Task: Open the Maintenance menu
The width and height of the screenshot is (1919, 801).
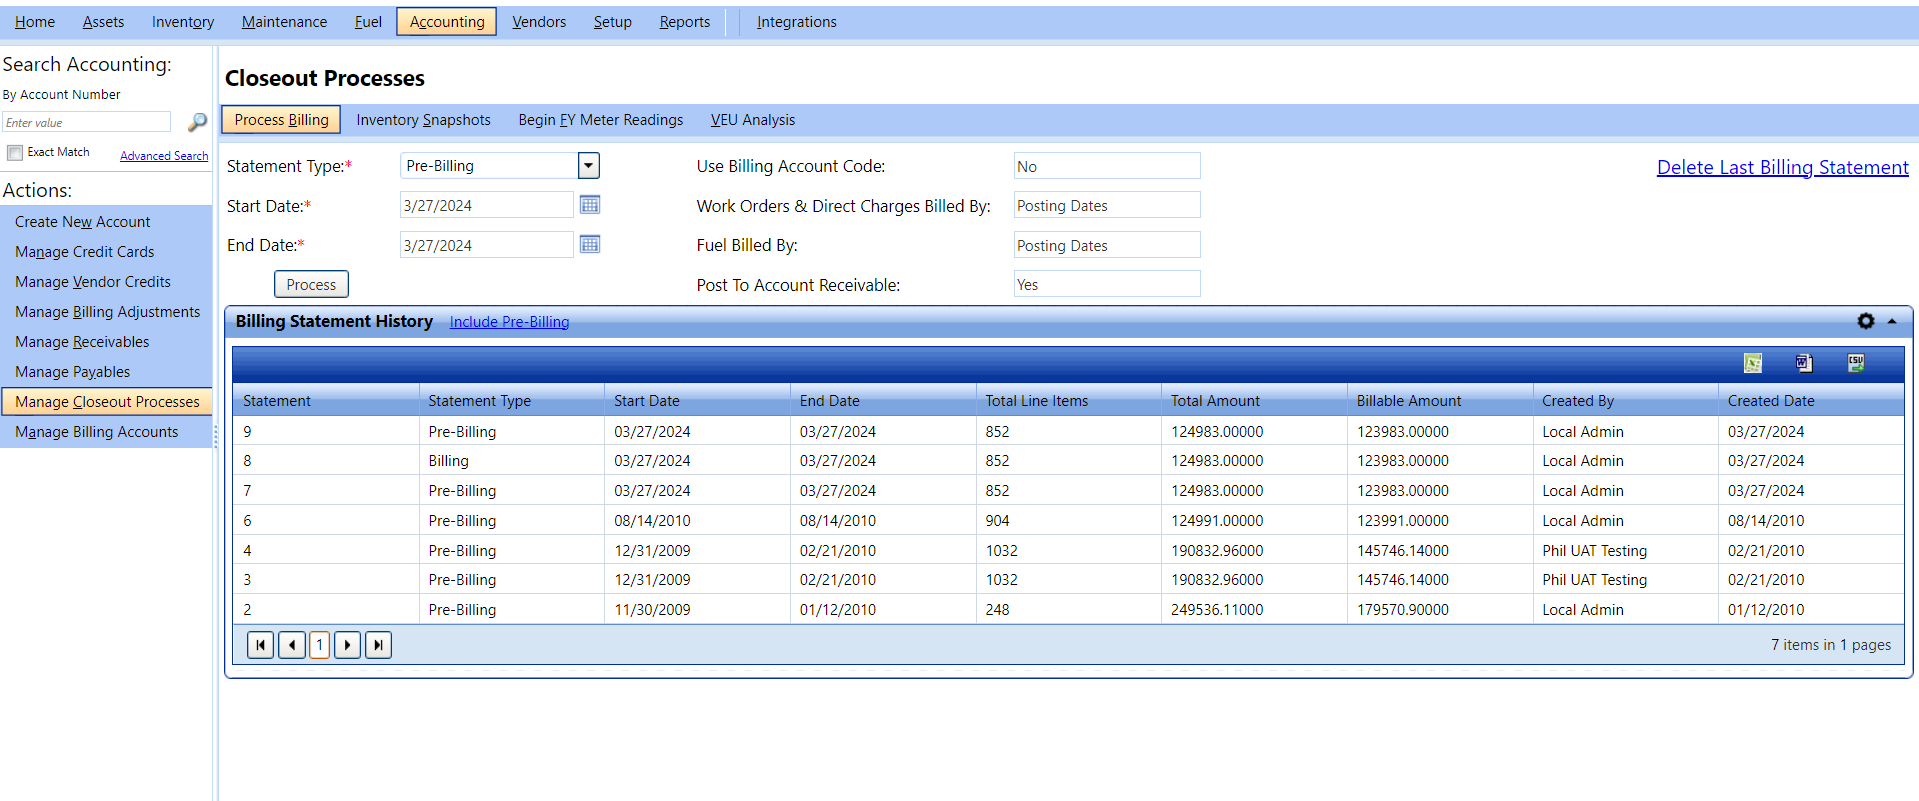Action: tap(284, 22)
